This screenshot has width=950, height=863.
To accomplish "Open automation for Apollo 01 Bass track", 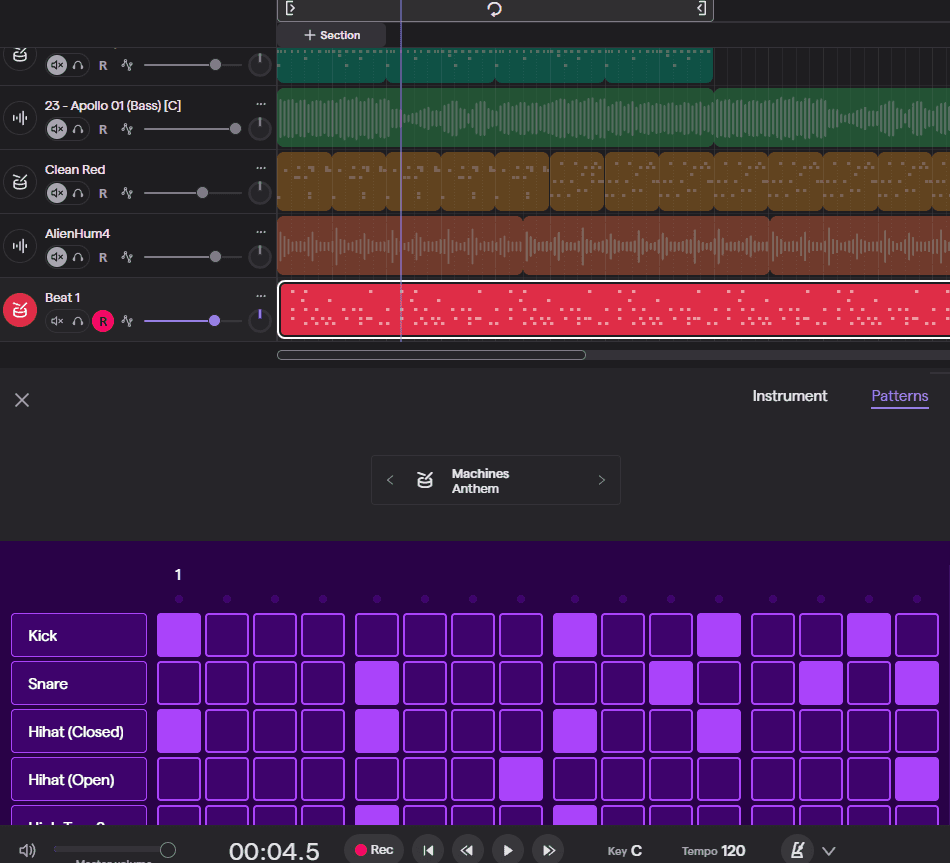I will coord(127,128).
